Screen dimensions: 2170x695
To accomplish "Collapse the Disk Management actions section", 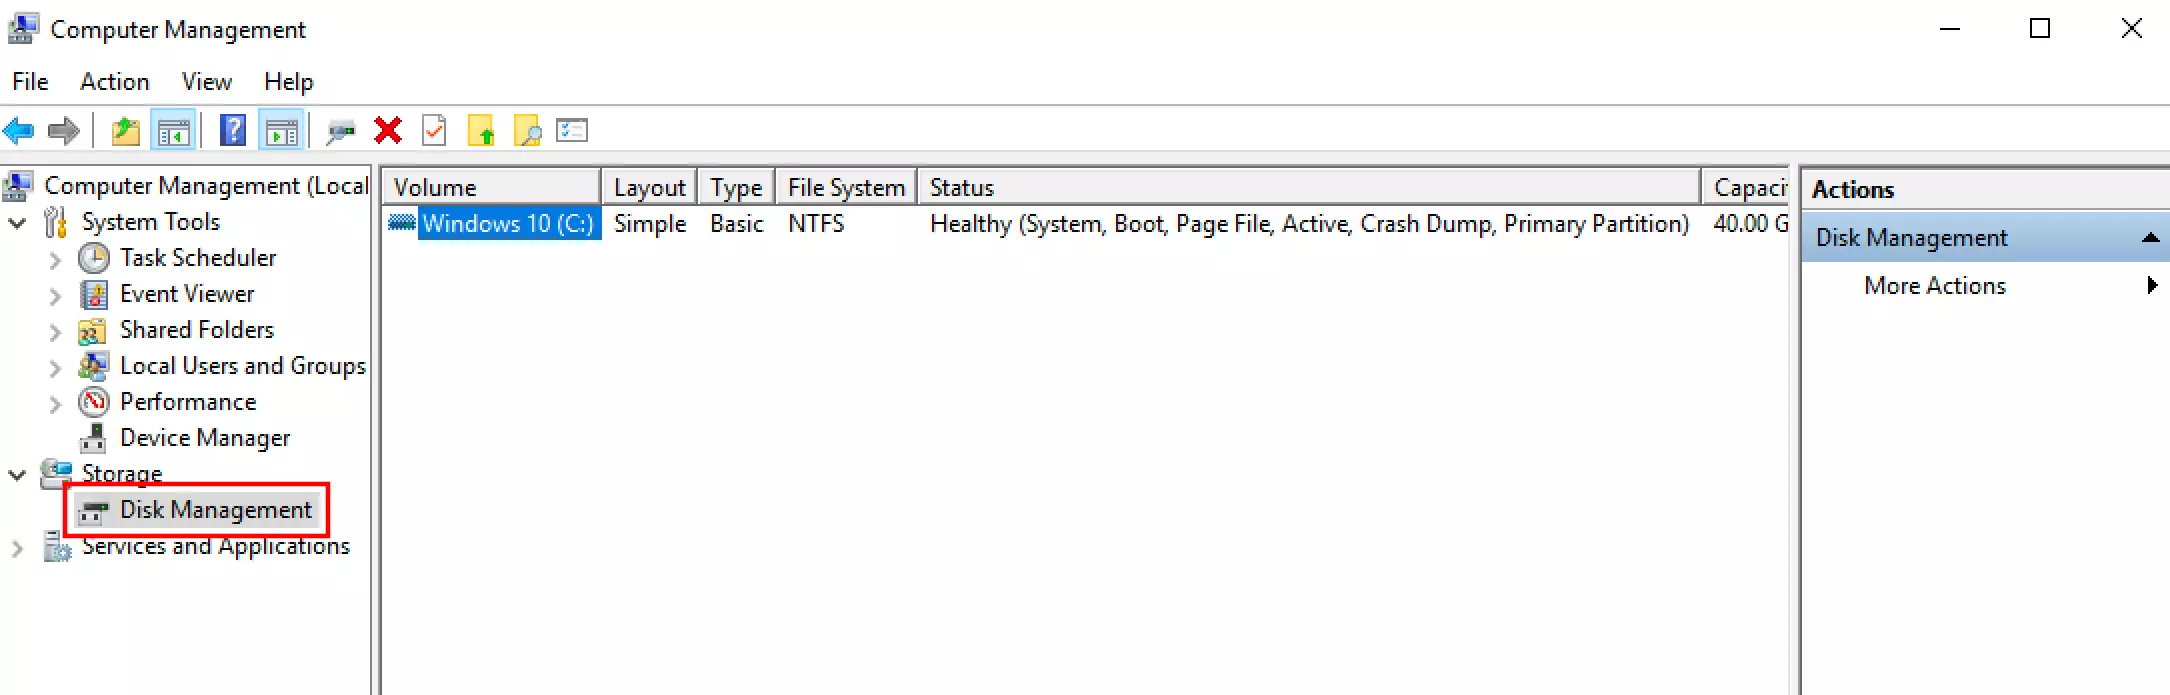I will tap(2149, 238).
